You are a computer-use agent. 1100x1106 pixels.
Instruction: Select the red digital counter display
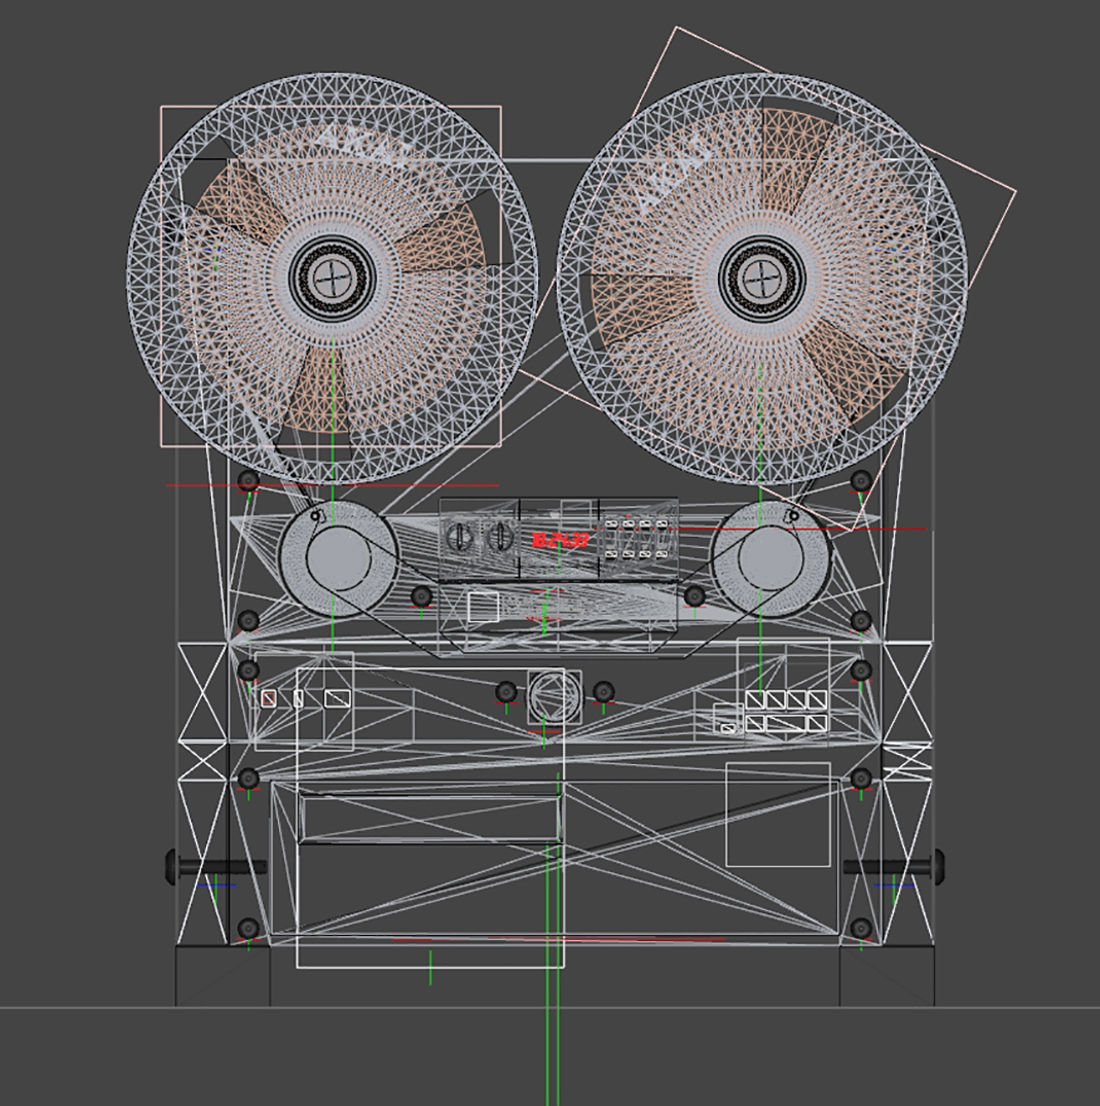click(560, 540)
